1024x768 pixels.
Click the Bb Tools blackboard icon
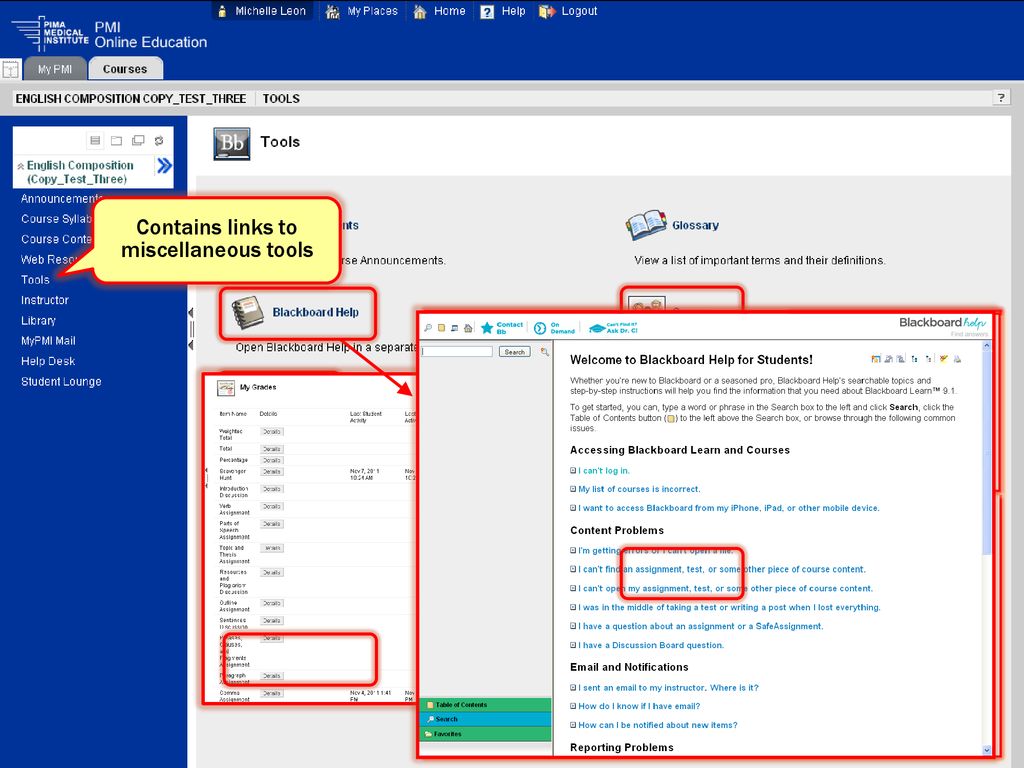click(x=232, y=144)
